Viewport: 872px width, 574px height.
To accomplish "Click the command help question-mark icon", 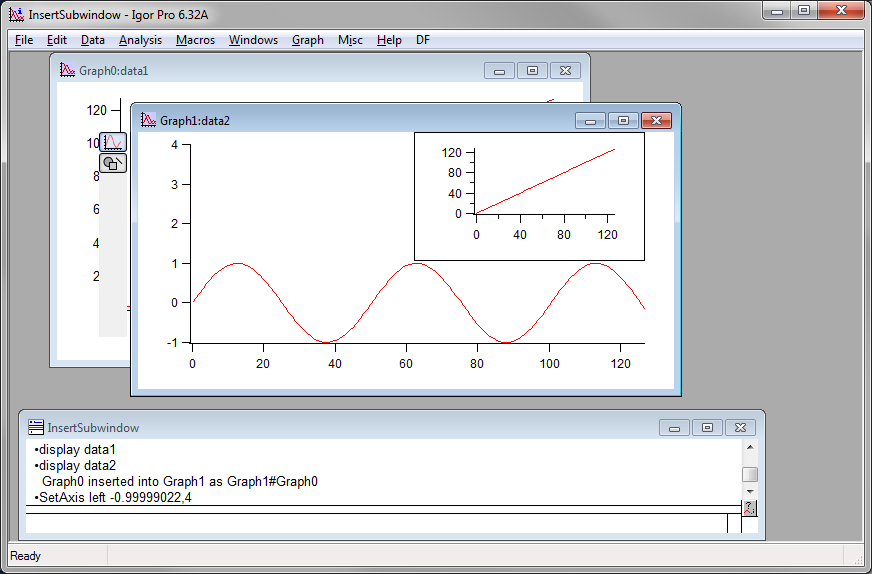I will pos(750,508).
